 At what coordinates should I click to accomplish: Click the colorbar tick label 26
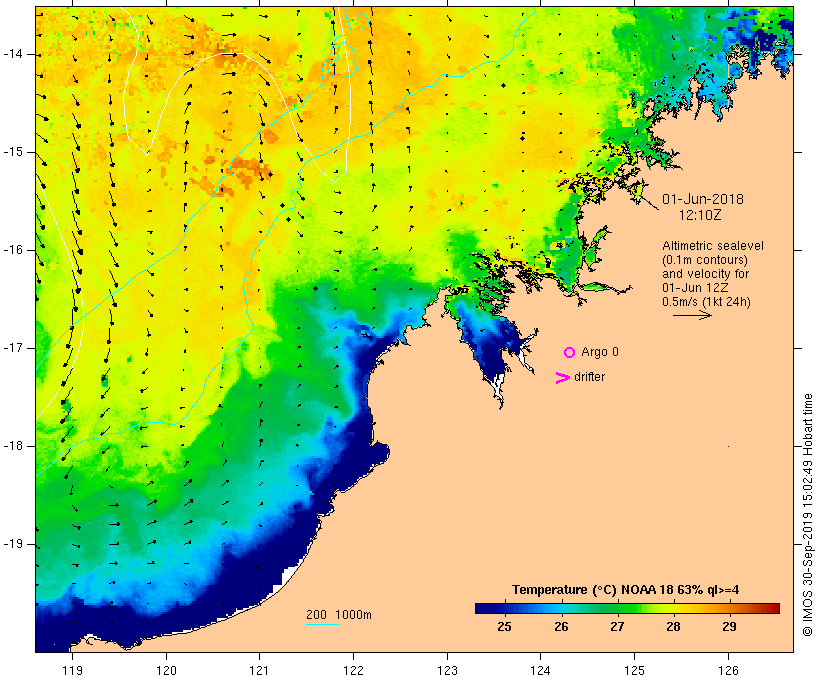tap(561, 627)
